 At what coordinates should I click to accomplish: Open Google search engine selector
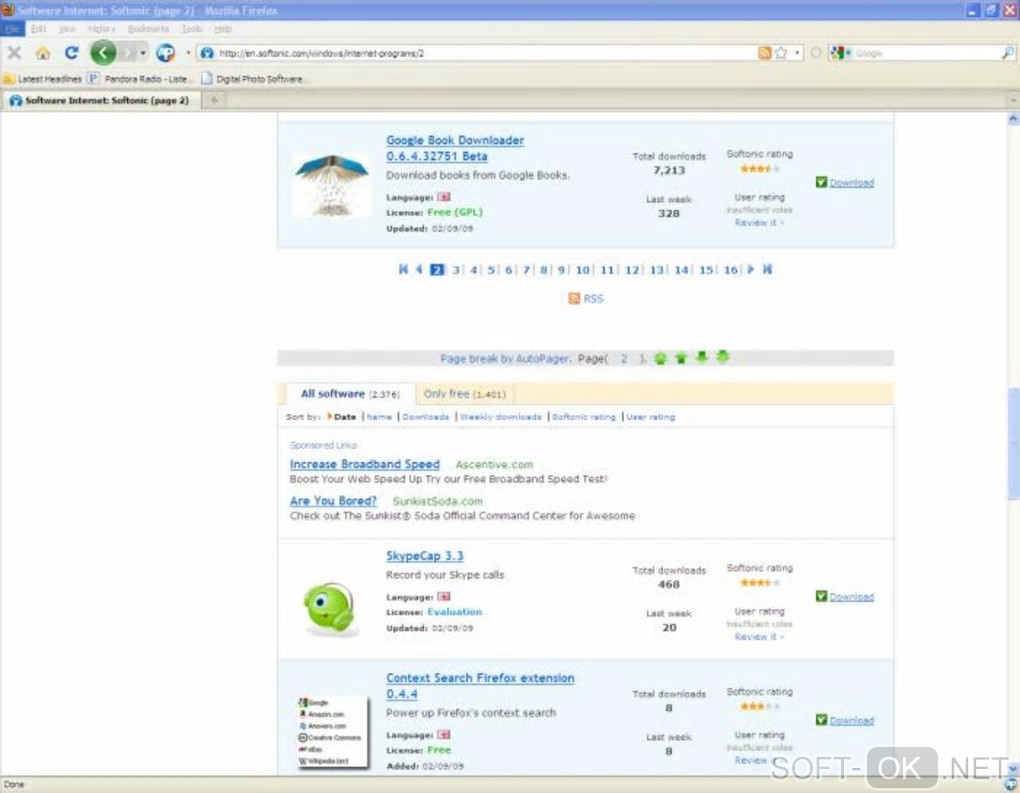840,53
